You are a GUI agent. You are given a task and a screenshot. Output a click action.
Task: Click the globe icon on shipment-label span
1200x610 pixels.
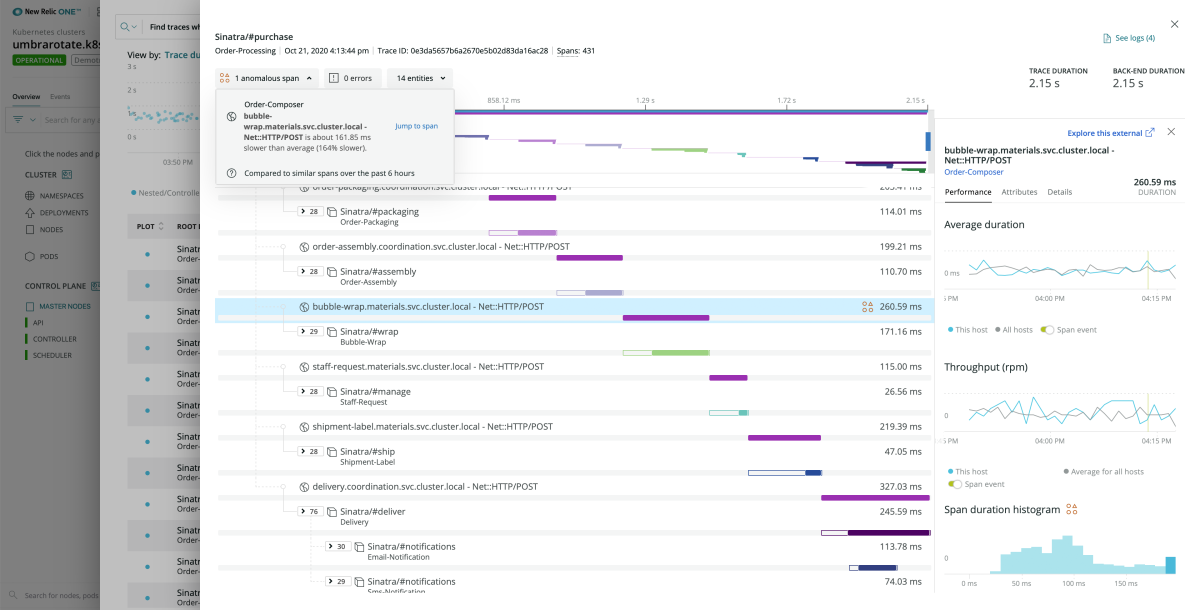click(304, 426)
